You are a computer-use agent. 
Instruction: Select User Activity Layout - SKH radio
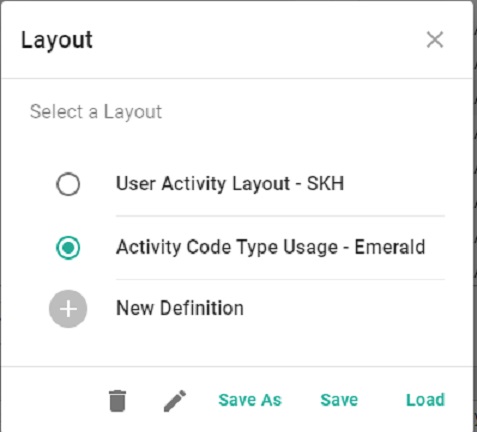[x=68, y=184]
